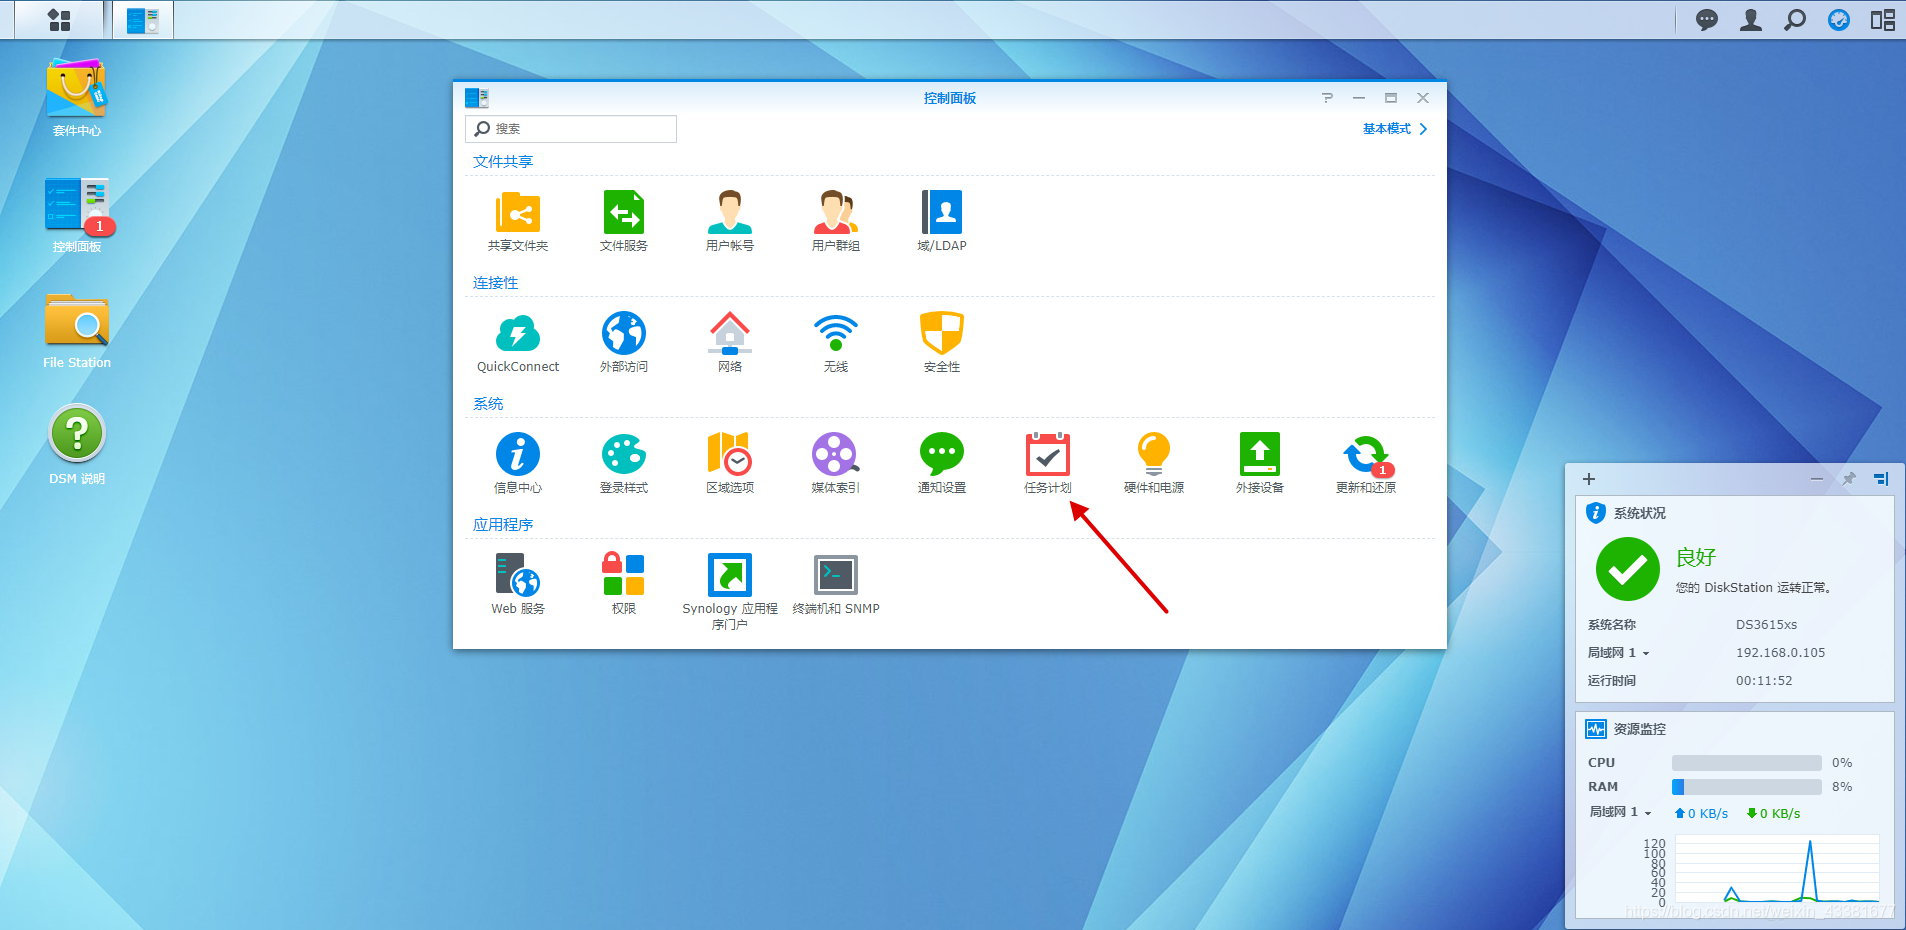Pin the widget panel
This screenshot has width=1906, height=930.
[x=1849, y=479]
